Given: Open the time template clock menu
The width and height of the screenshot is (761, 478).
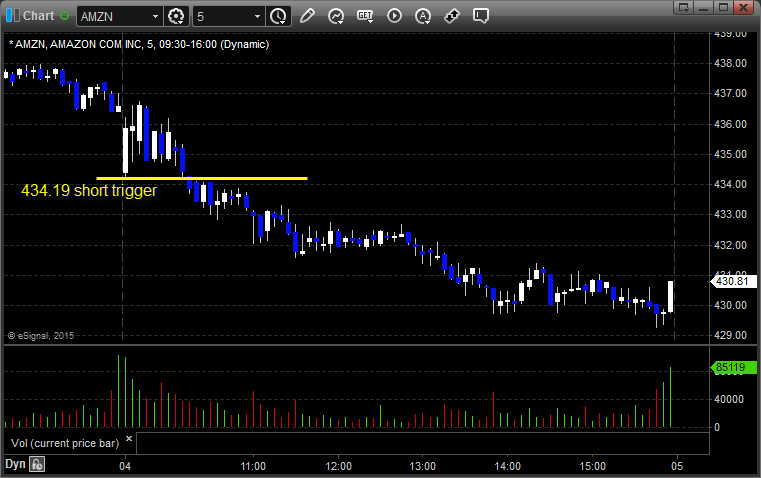Looking at the screenshot, I should coord(278,16).
